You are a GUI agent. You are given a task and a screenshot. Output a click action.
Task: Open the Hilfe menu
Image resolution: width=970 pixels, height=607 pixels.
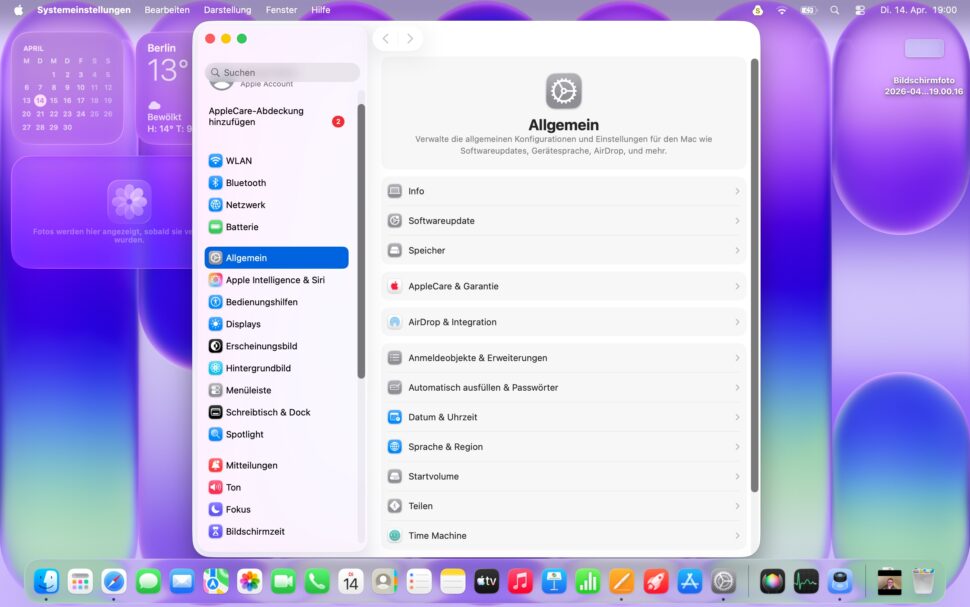[320, 10]
